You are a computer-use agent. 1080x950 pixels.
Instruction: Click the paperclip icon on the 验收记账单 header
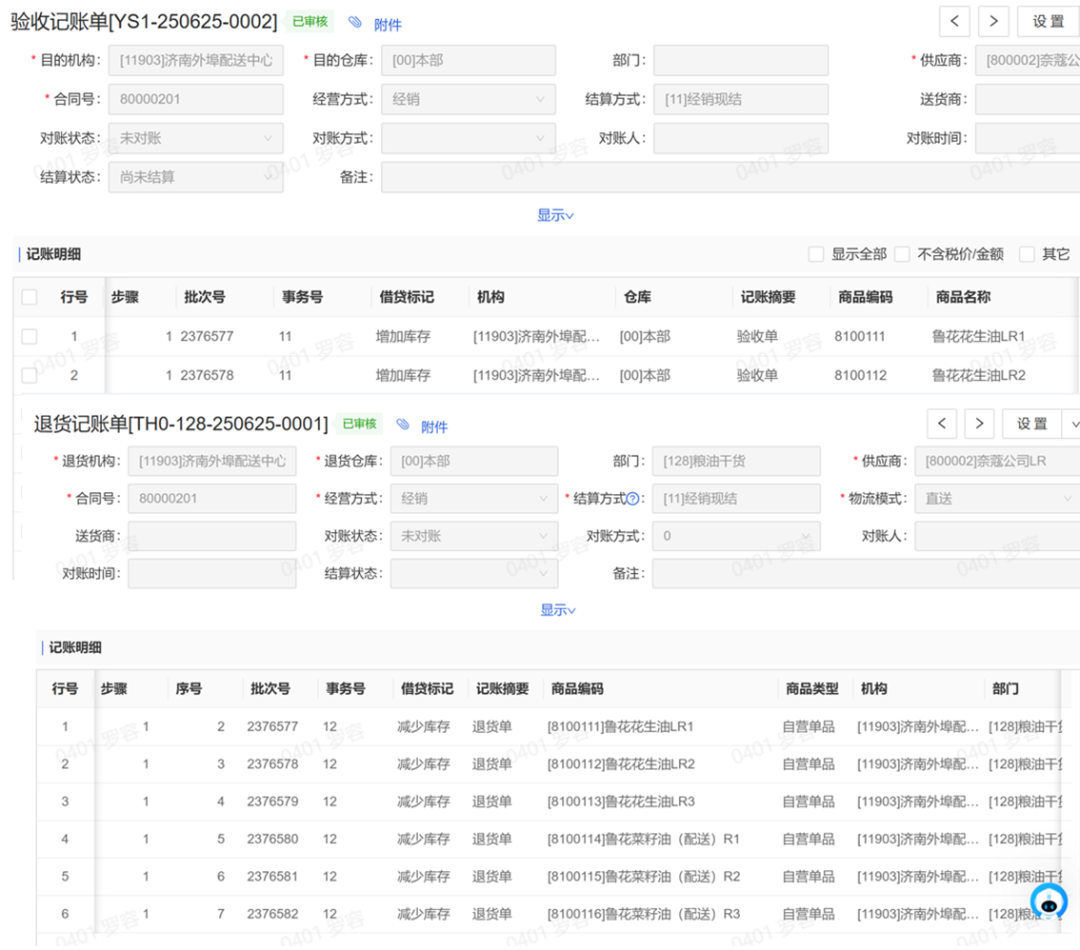point(355,22)
